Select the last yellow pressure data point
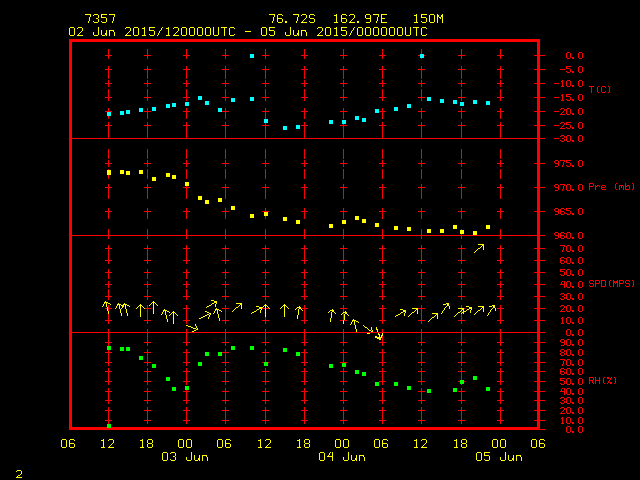This screenshot has width=640, height=480. [x=488, y=227]
